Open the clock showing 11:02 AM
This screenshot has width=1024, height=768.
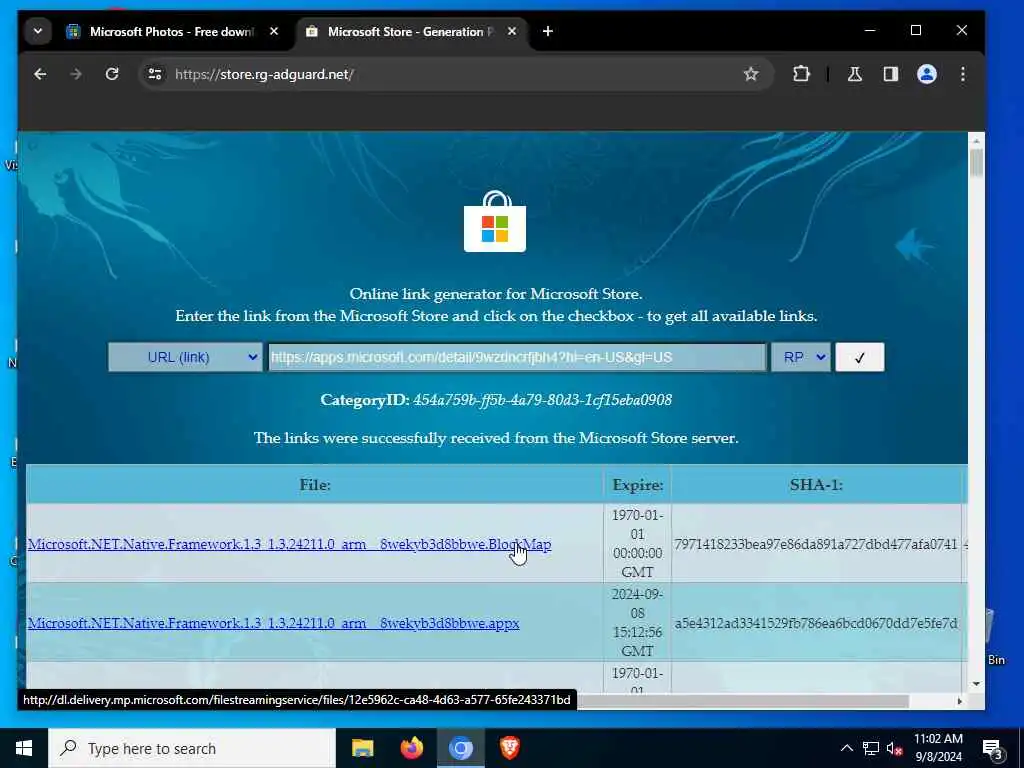pos(938,748)
